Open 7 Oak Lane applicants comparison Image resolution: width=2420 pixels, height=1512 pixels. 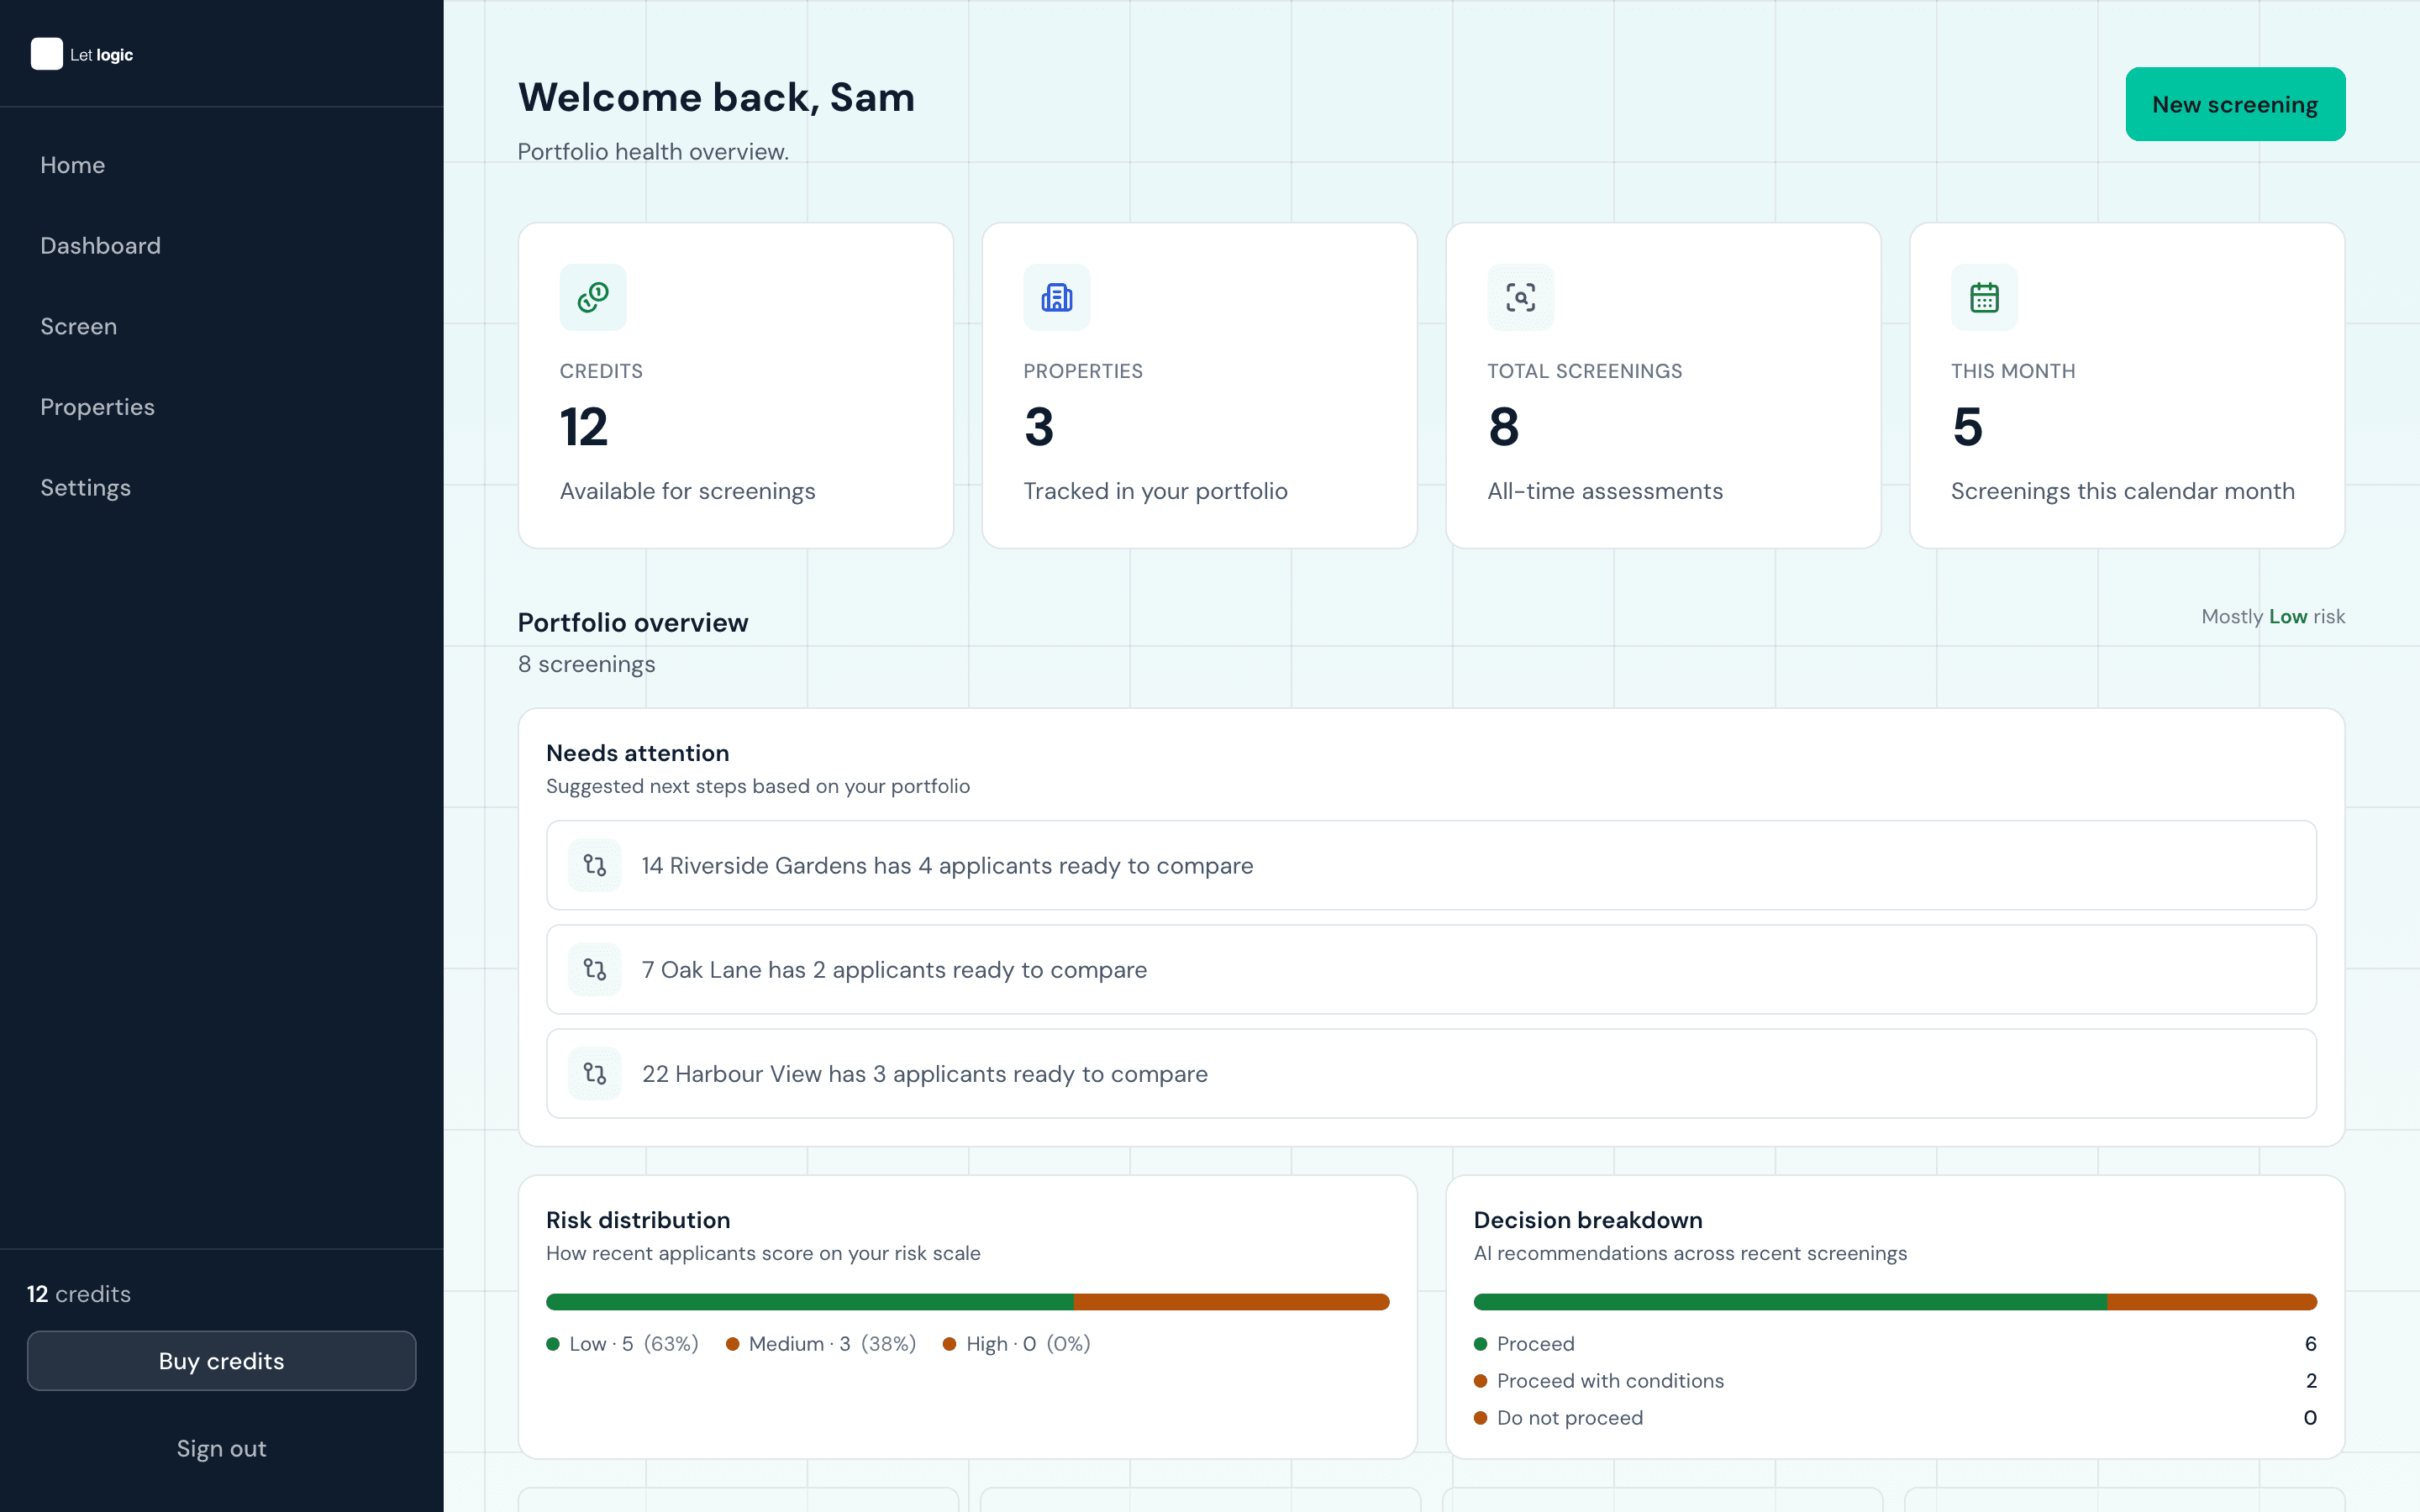(x=1431, y=969)
